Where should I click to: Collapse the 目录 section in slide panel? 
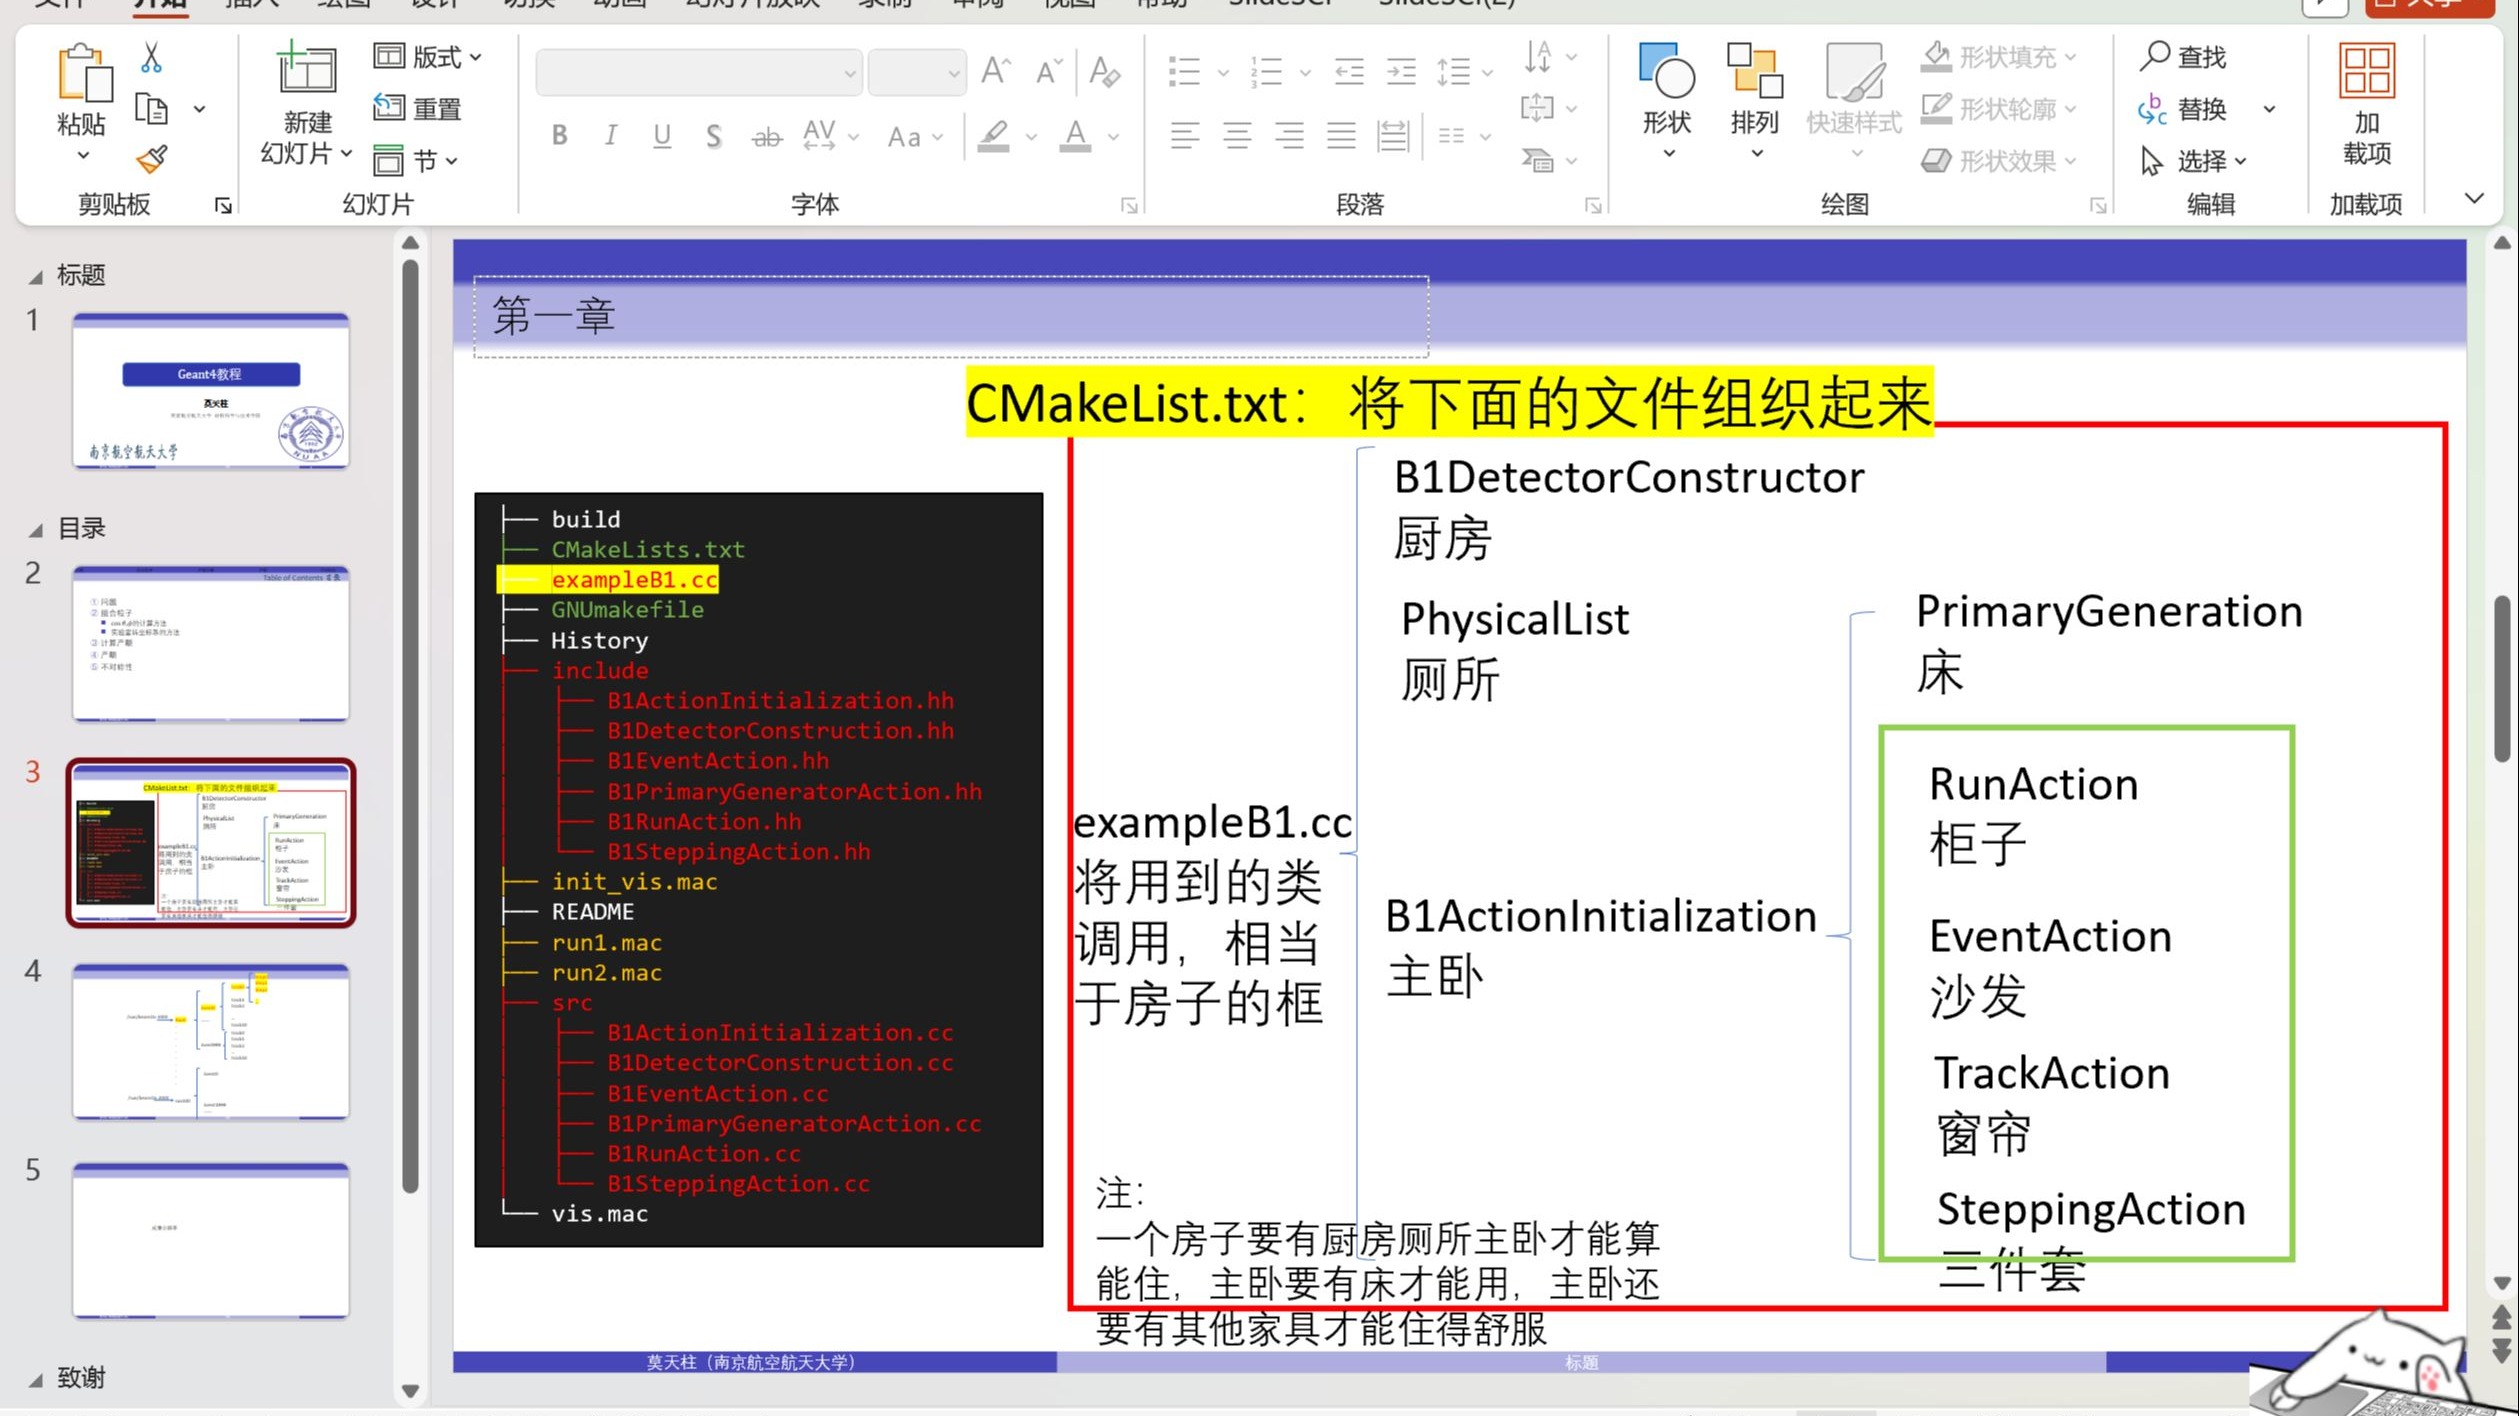tap(36, 529)
